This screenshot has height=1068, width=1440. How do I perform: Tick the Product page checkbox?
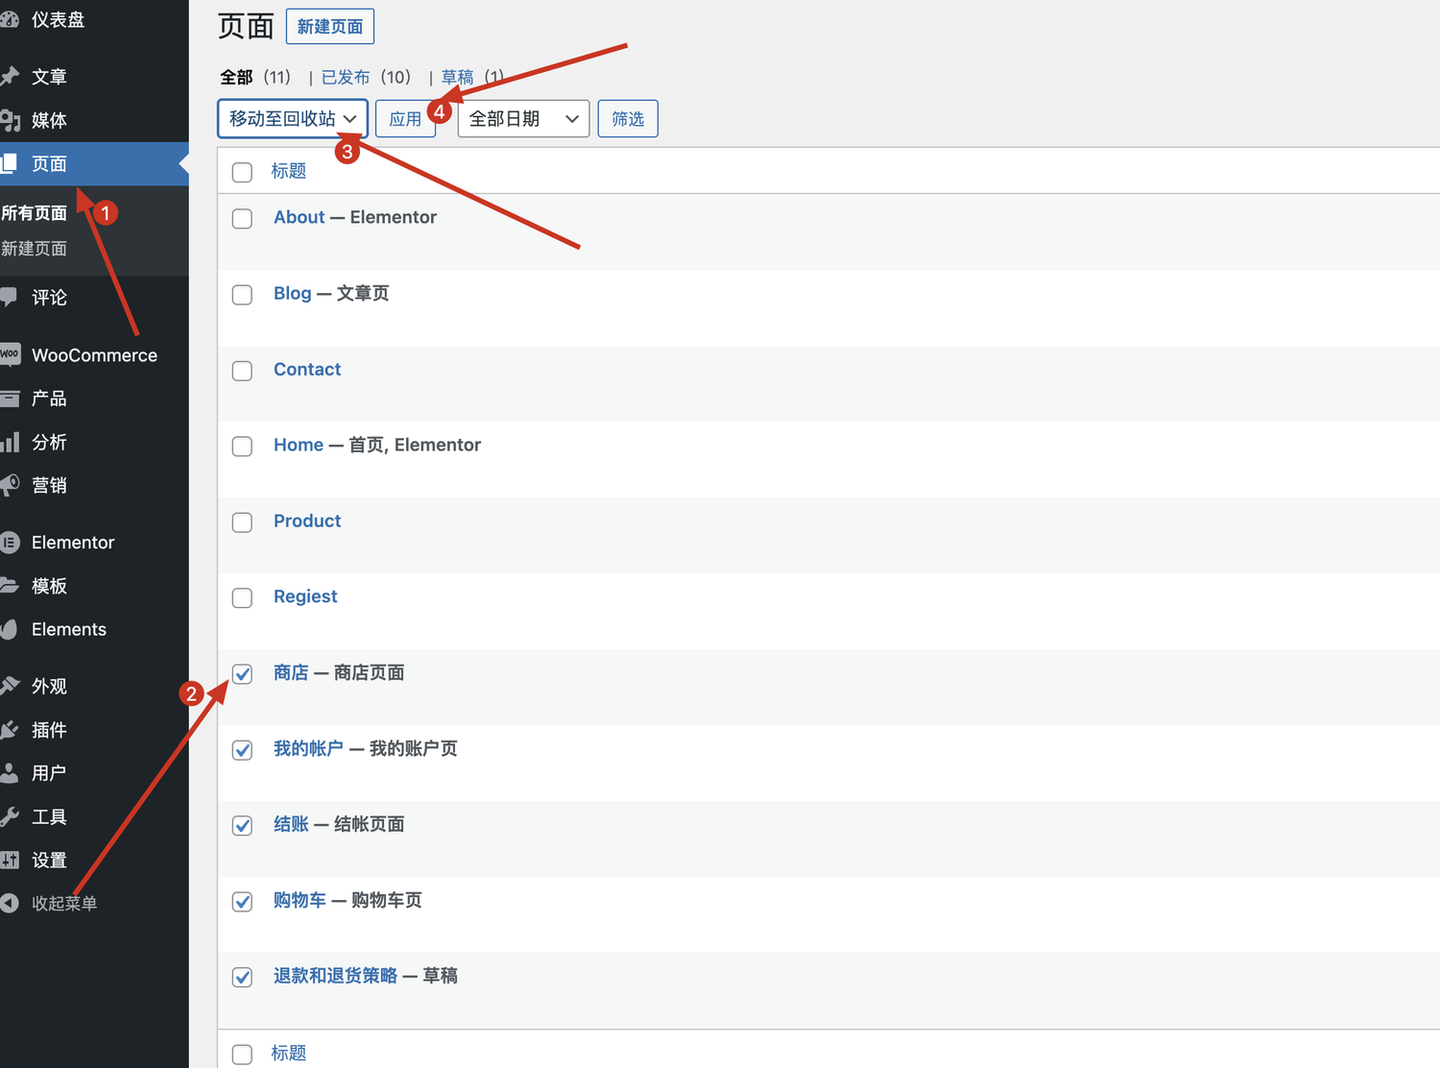coord(242,522)
